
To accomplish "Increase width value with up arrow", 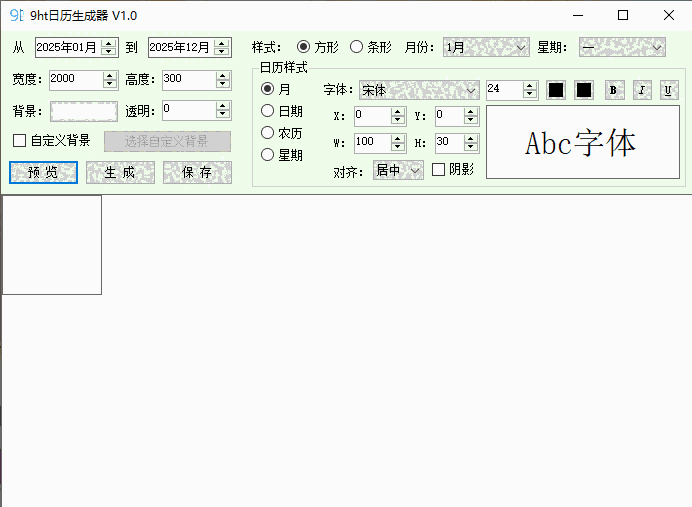I will pos(110,76).
